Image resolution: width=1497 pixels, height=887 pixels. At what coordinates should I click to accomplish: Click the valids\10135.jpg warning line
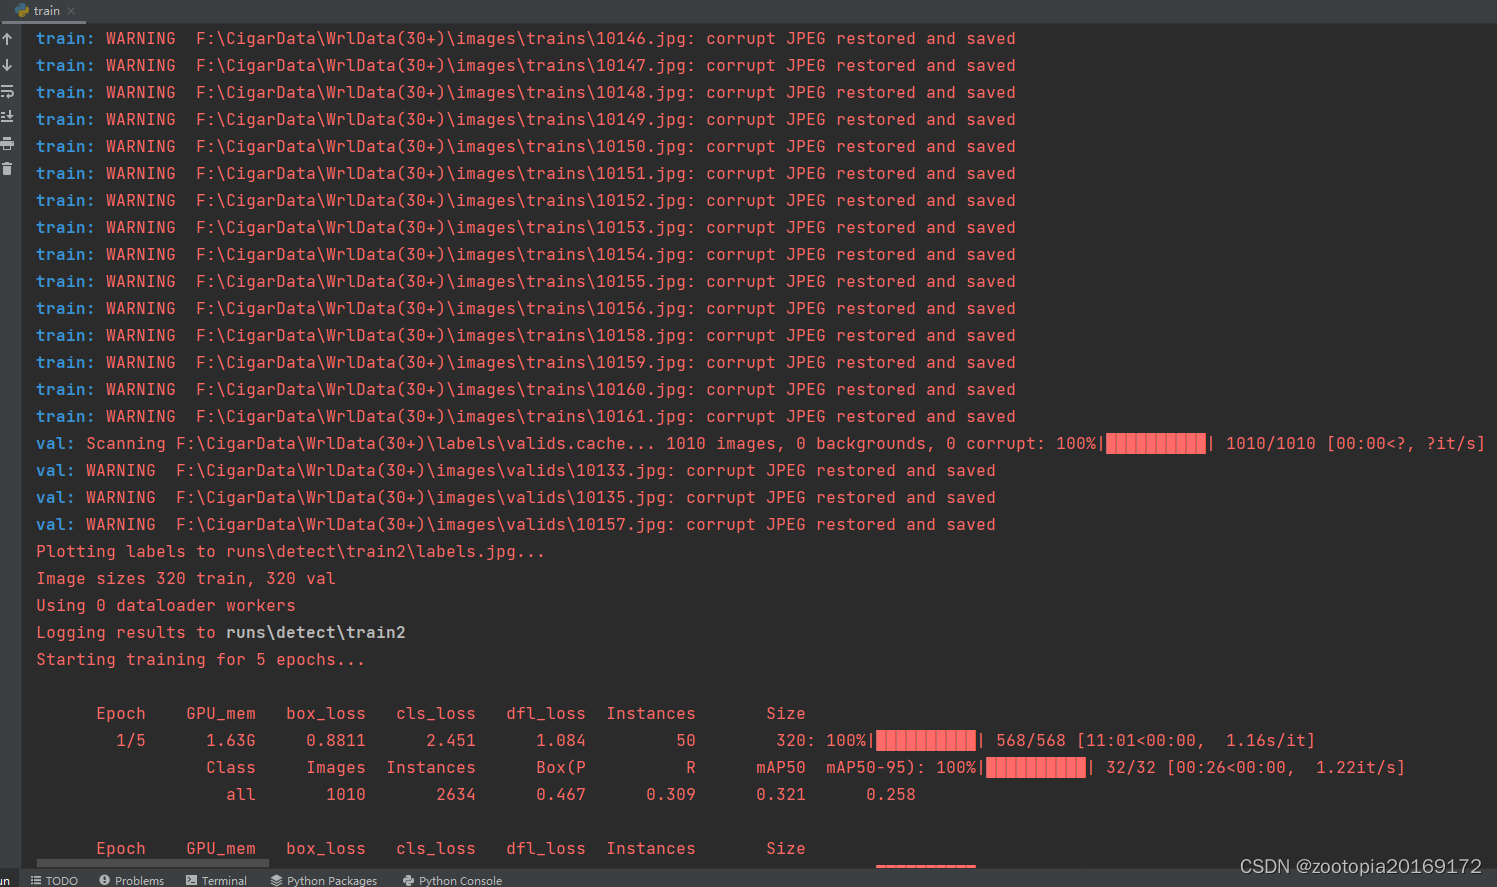click(x=516, y=498)
